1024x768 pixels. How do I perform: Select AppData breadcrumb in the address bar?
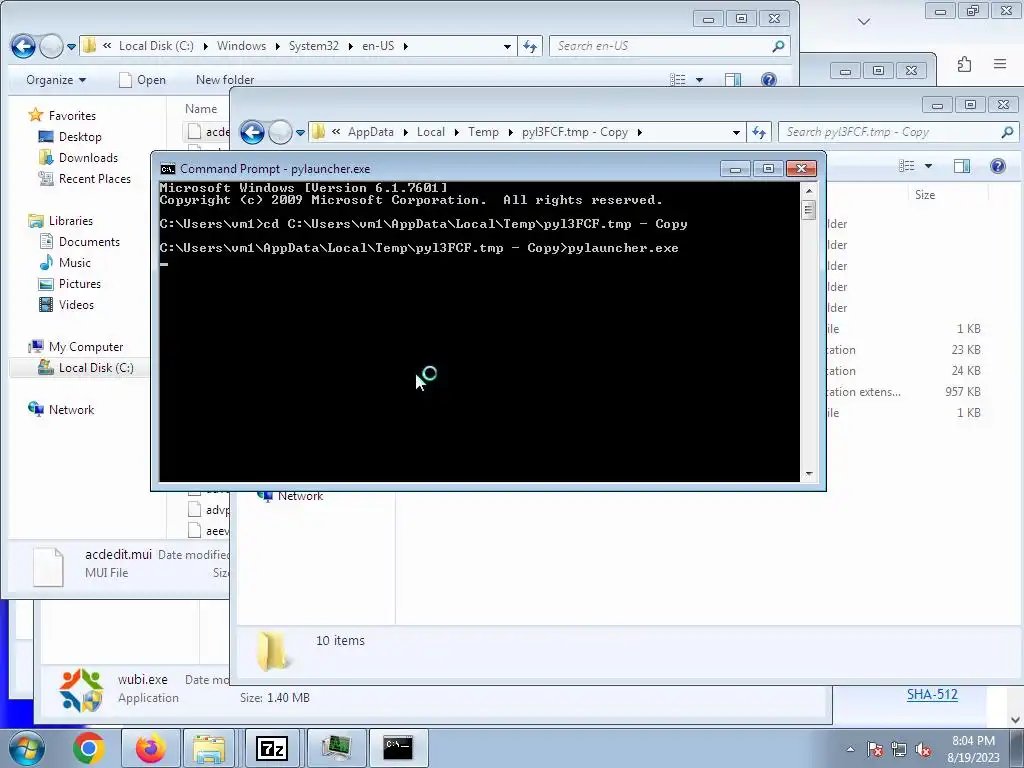point(370,133)
